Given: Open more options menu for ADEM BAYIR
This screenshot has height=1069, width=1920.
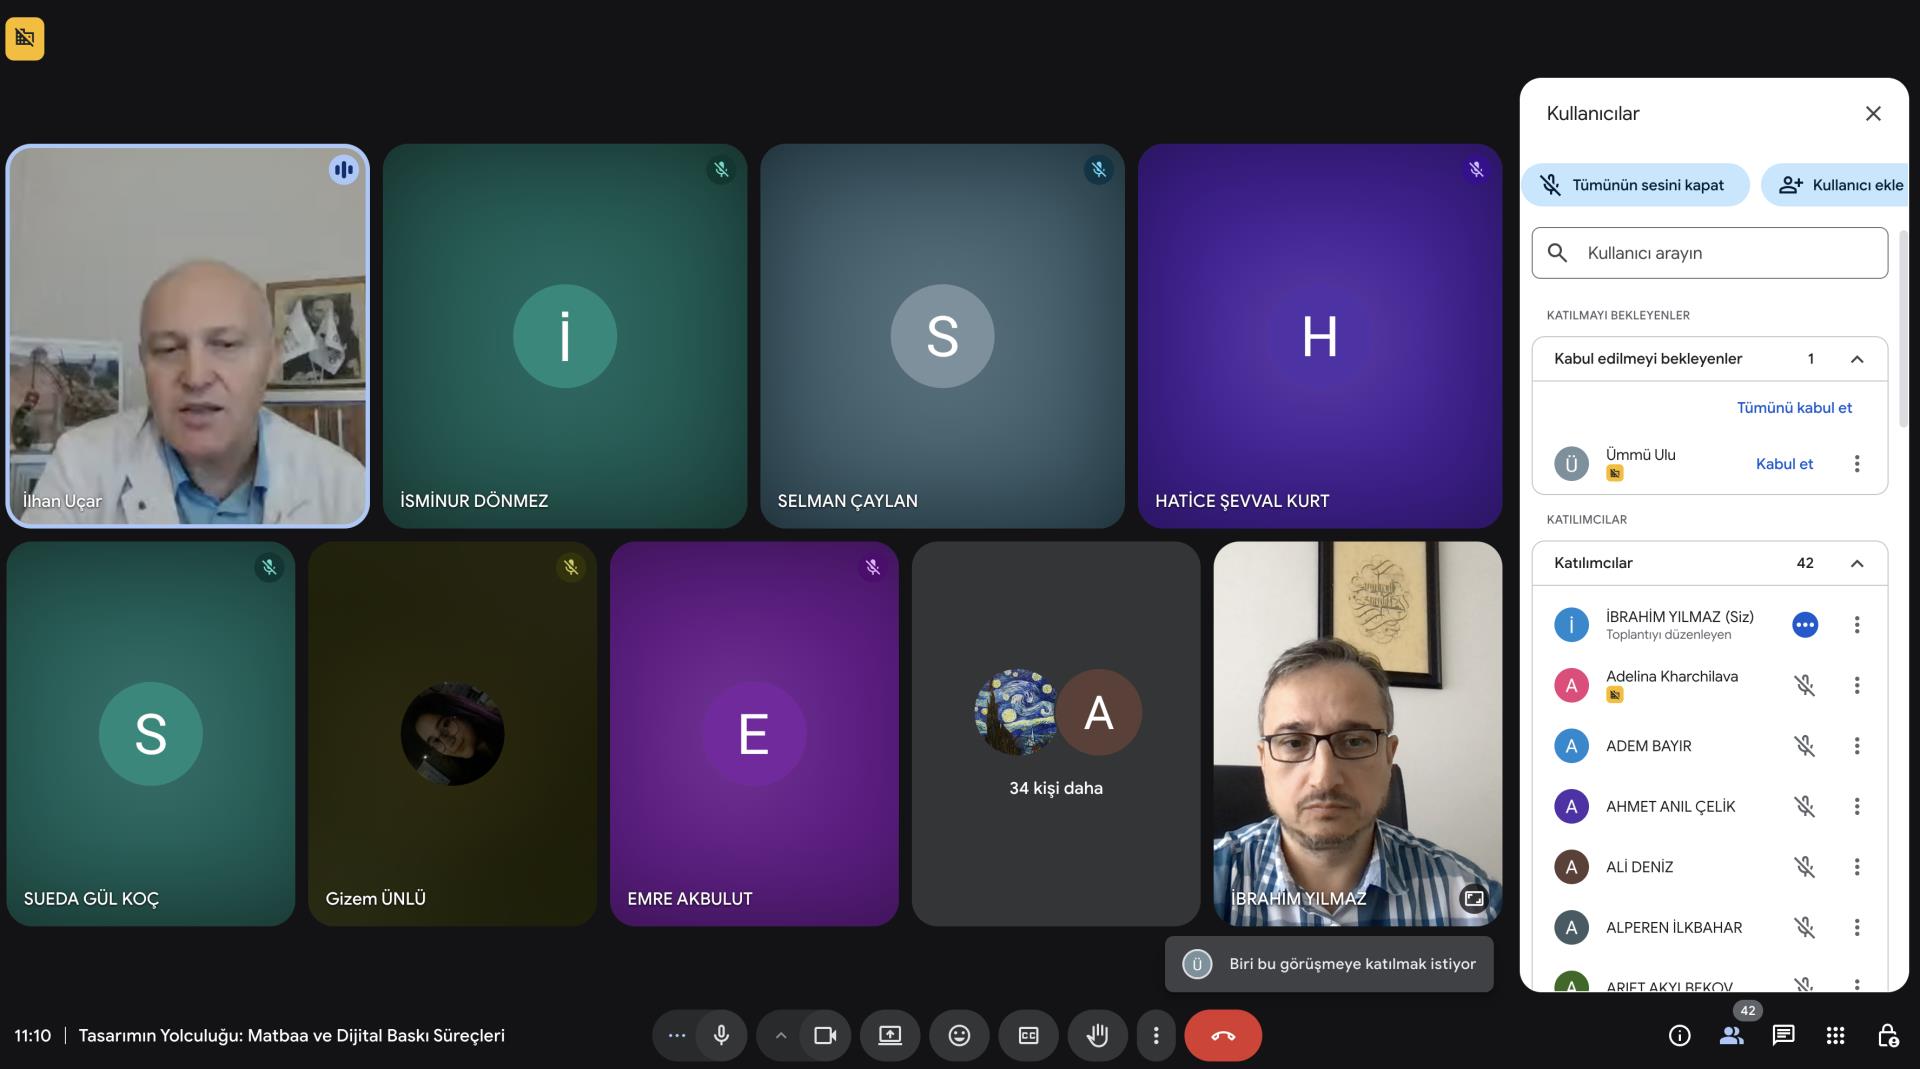Looking at the screenshot, I should (x=1857, y=746).
